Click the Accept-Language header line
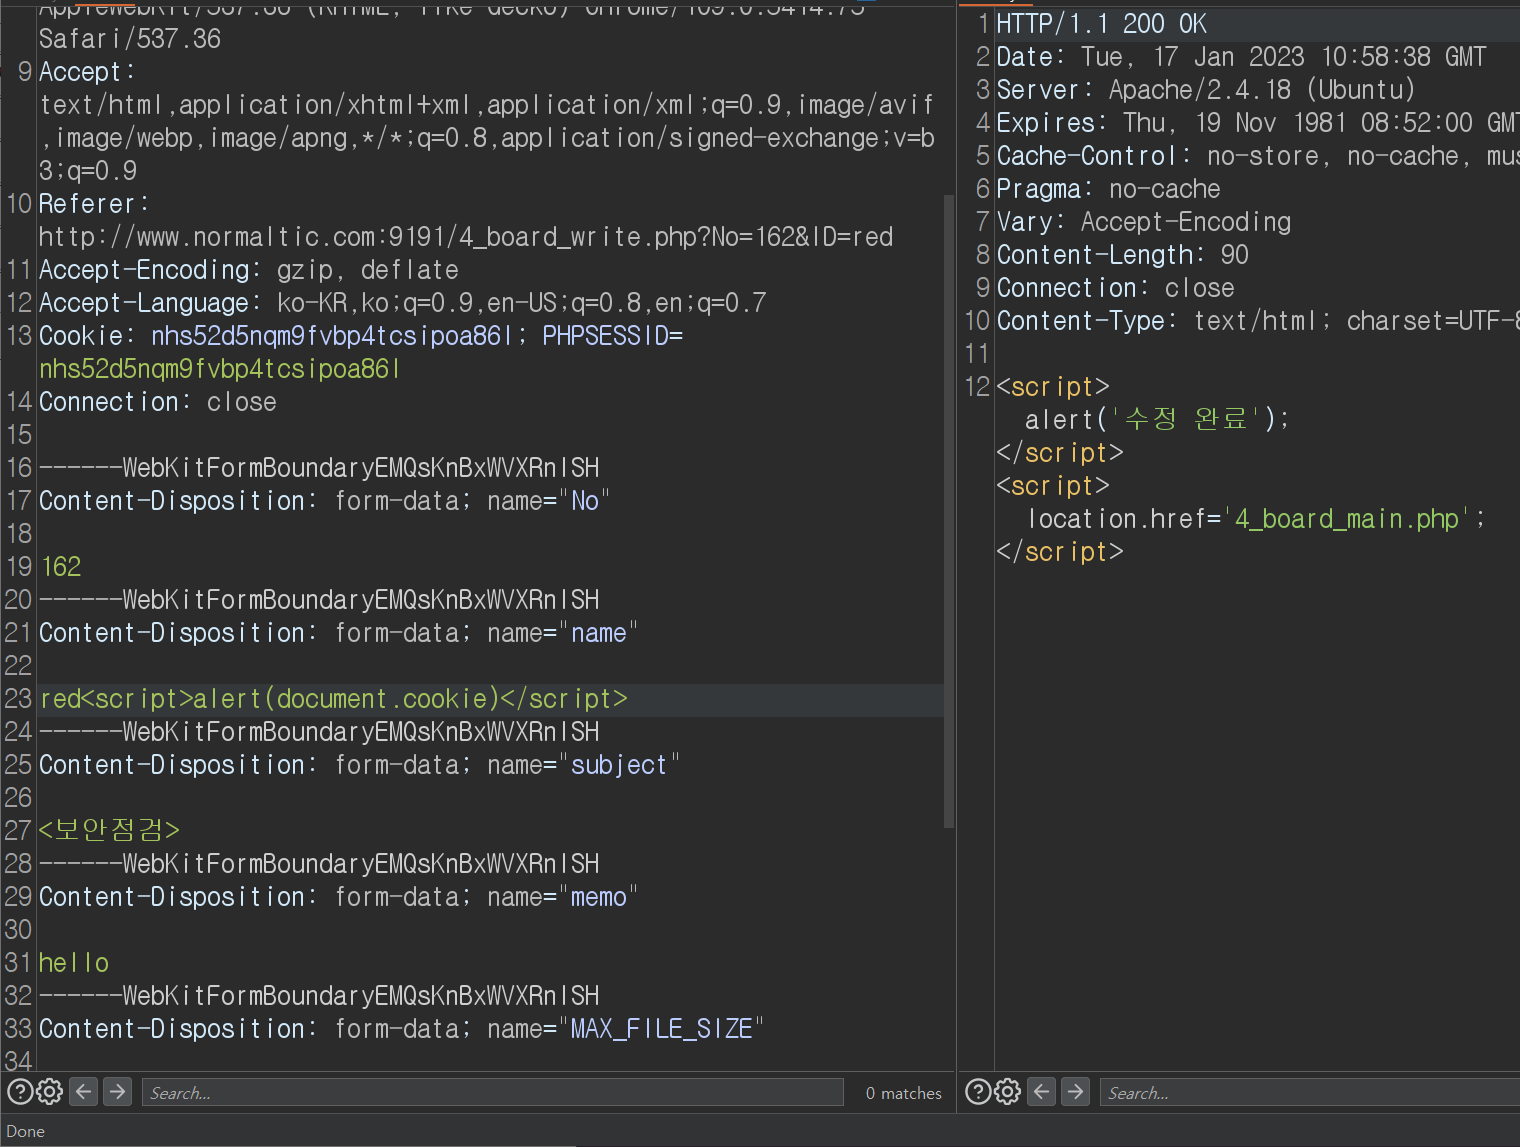 tap(403, 303)
